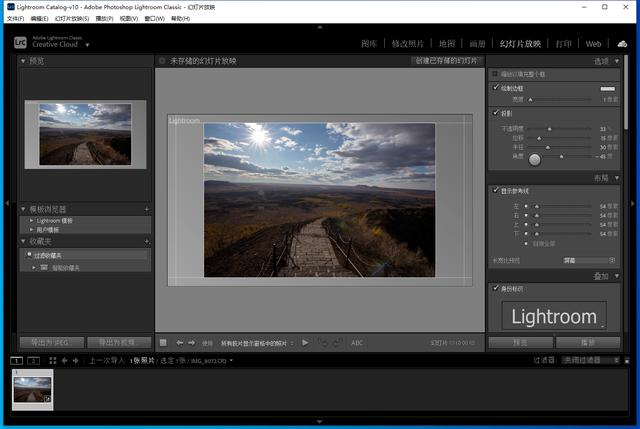Go to next slide with right arrow
Screen dimensions: 640x429
[x=191, y=343]
